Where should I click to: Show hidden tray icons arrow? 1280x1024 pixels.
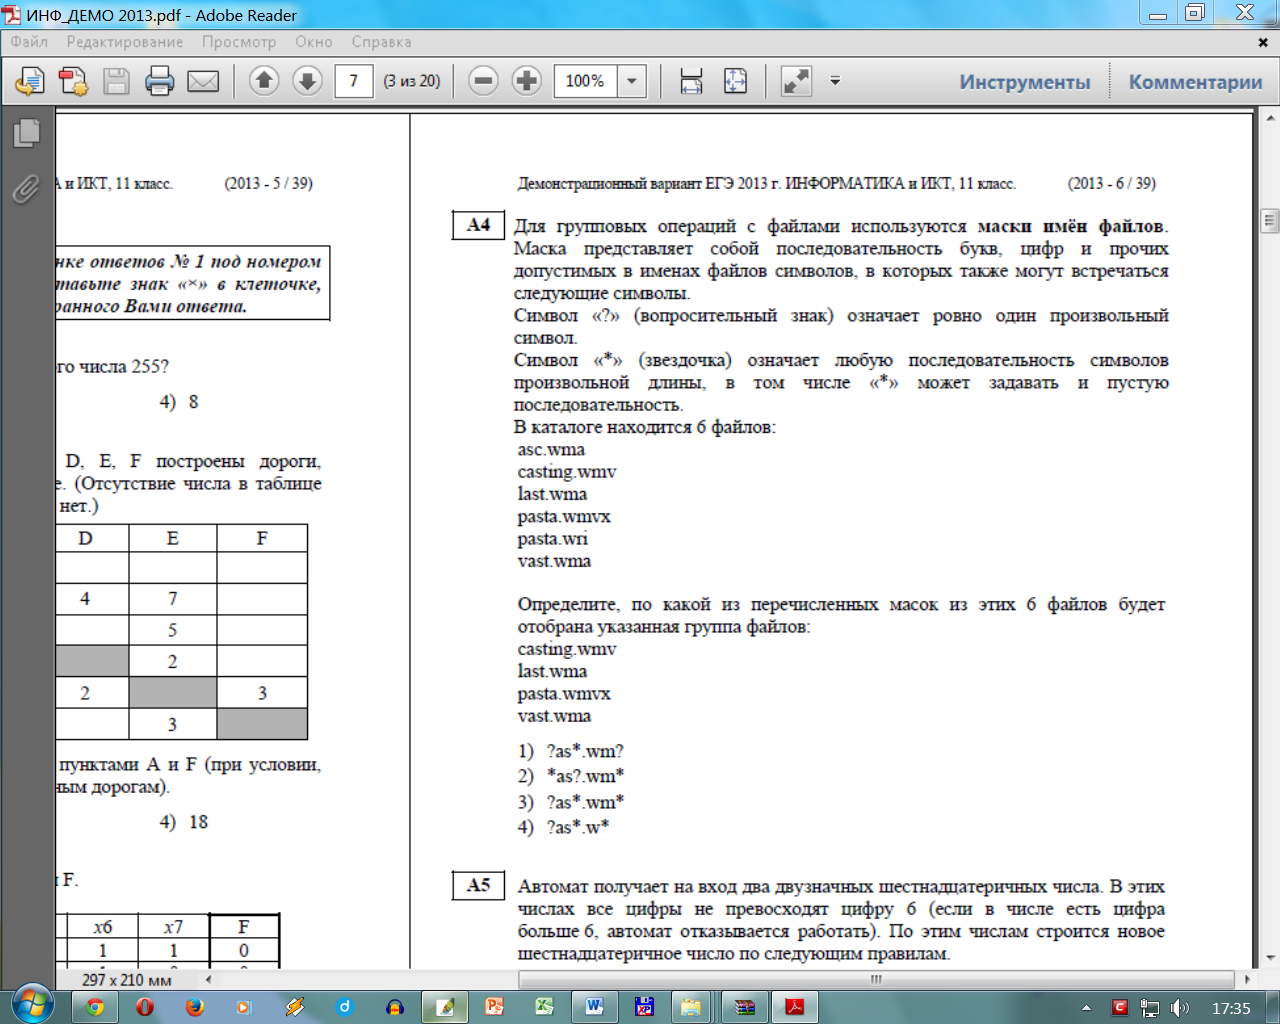1087,1008
